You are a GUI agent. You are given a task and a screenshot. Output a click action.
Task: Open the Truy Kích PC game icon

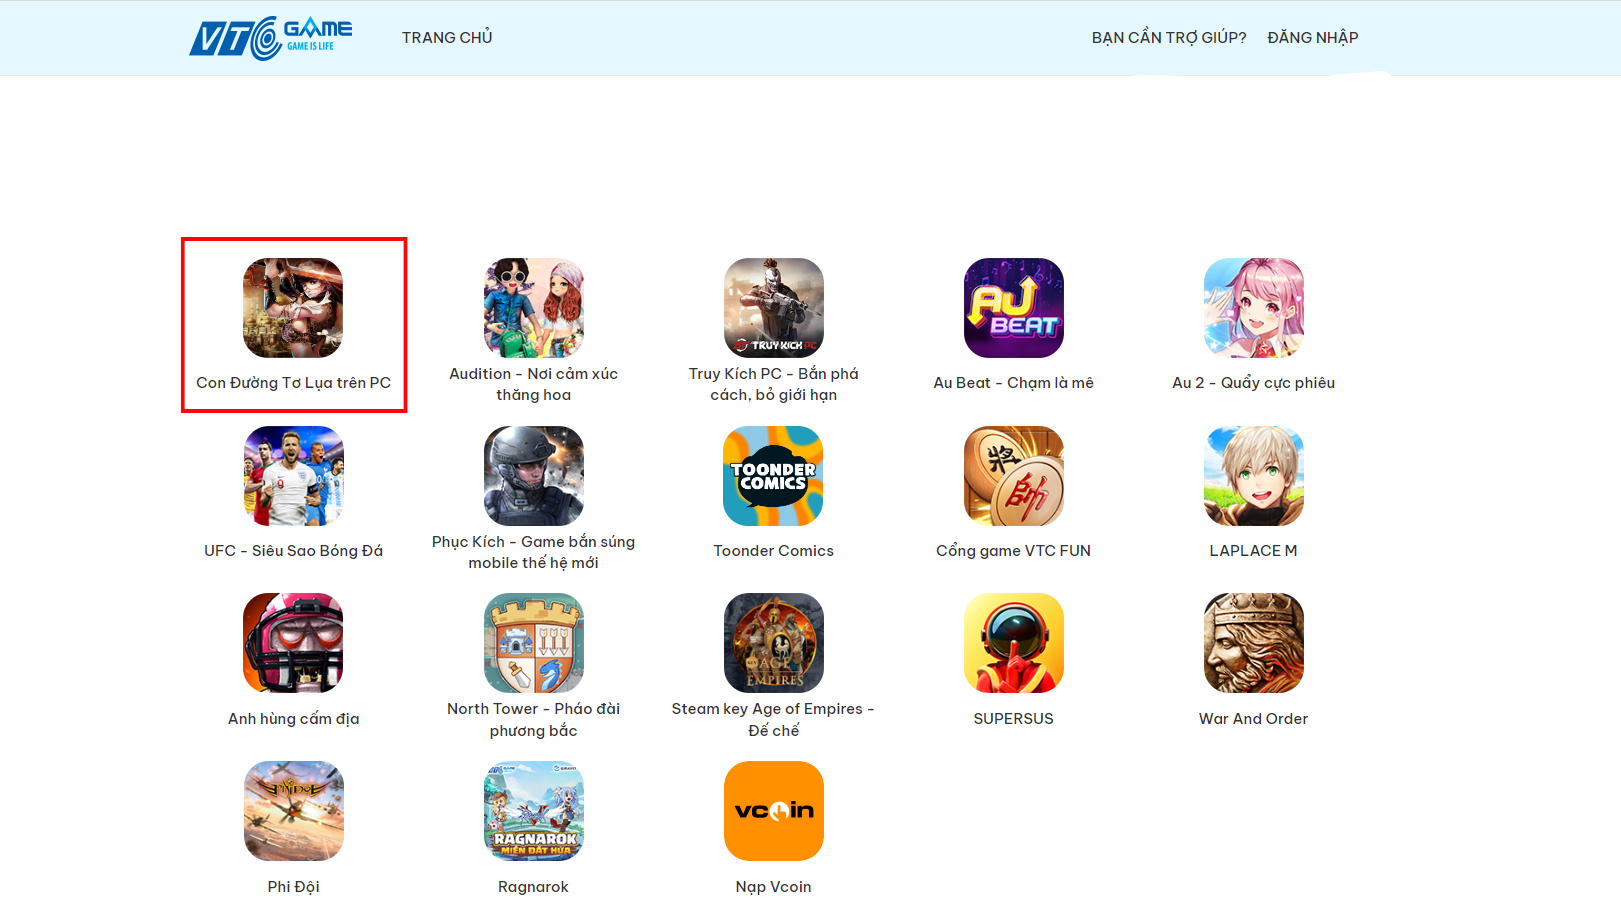coord(773,308)
